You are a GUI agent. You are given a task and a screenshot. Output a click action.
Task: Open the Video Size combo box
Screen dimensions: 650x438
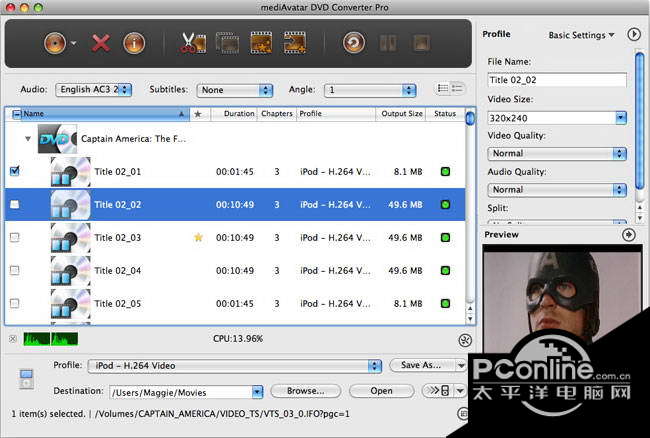coord(557,118)
